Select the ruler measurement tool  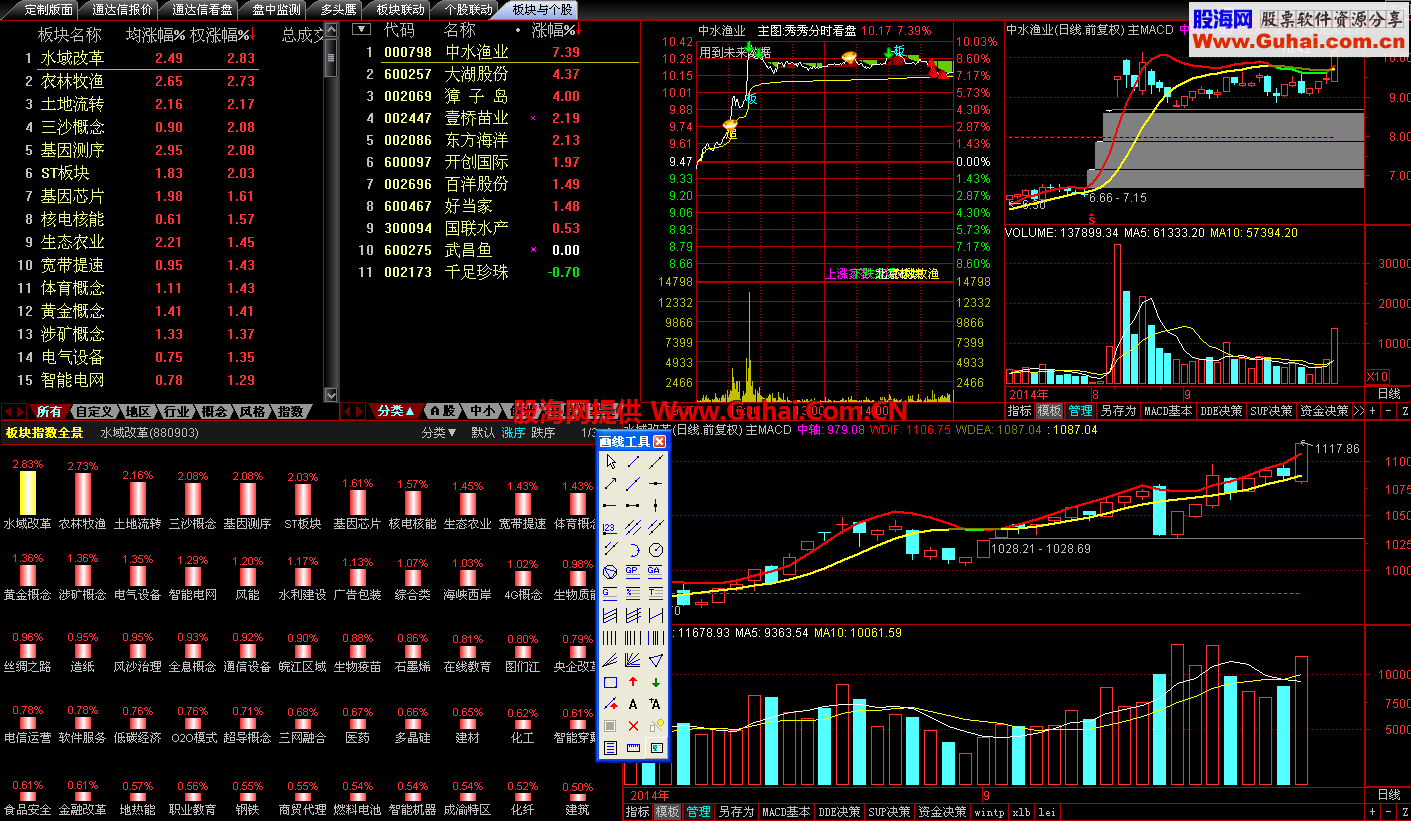(633, 747)
